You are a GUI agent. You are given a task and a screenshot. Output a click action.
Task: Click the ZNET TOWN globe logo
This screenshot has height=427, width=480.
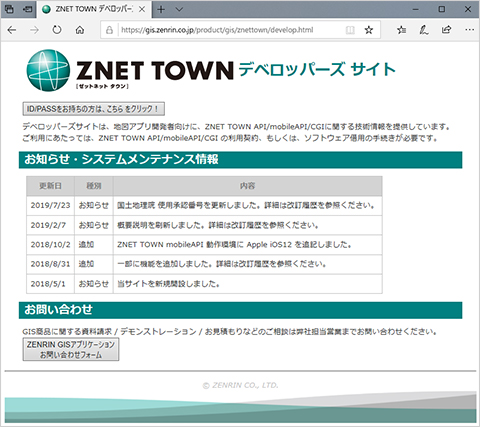(x=48, y=70)
